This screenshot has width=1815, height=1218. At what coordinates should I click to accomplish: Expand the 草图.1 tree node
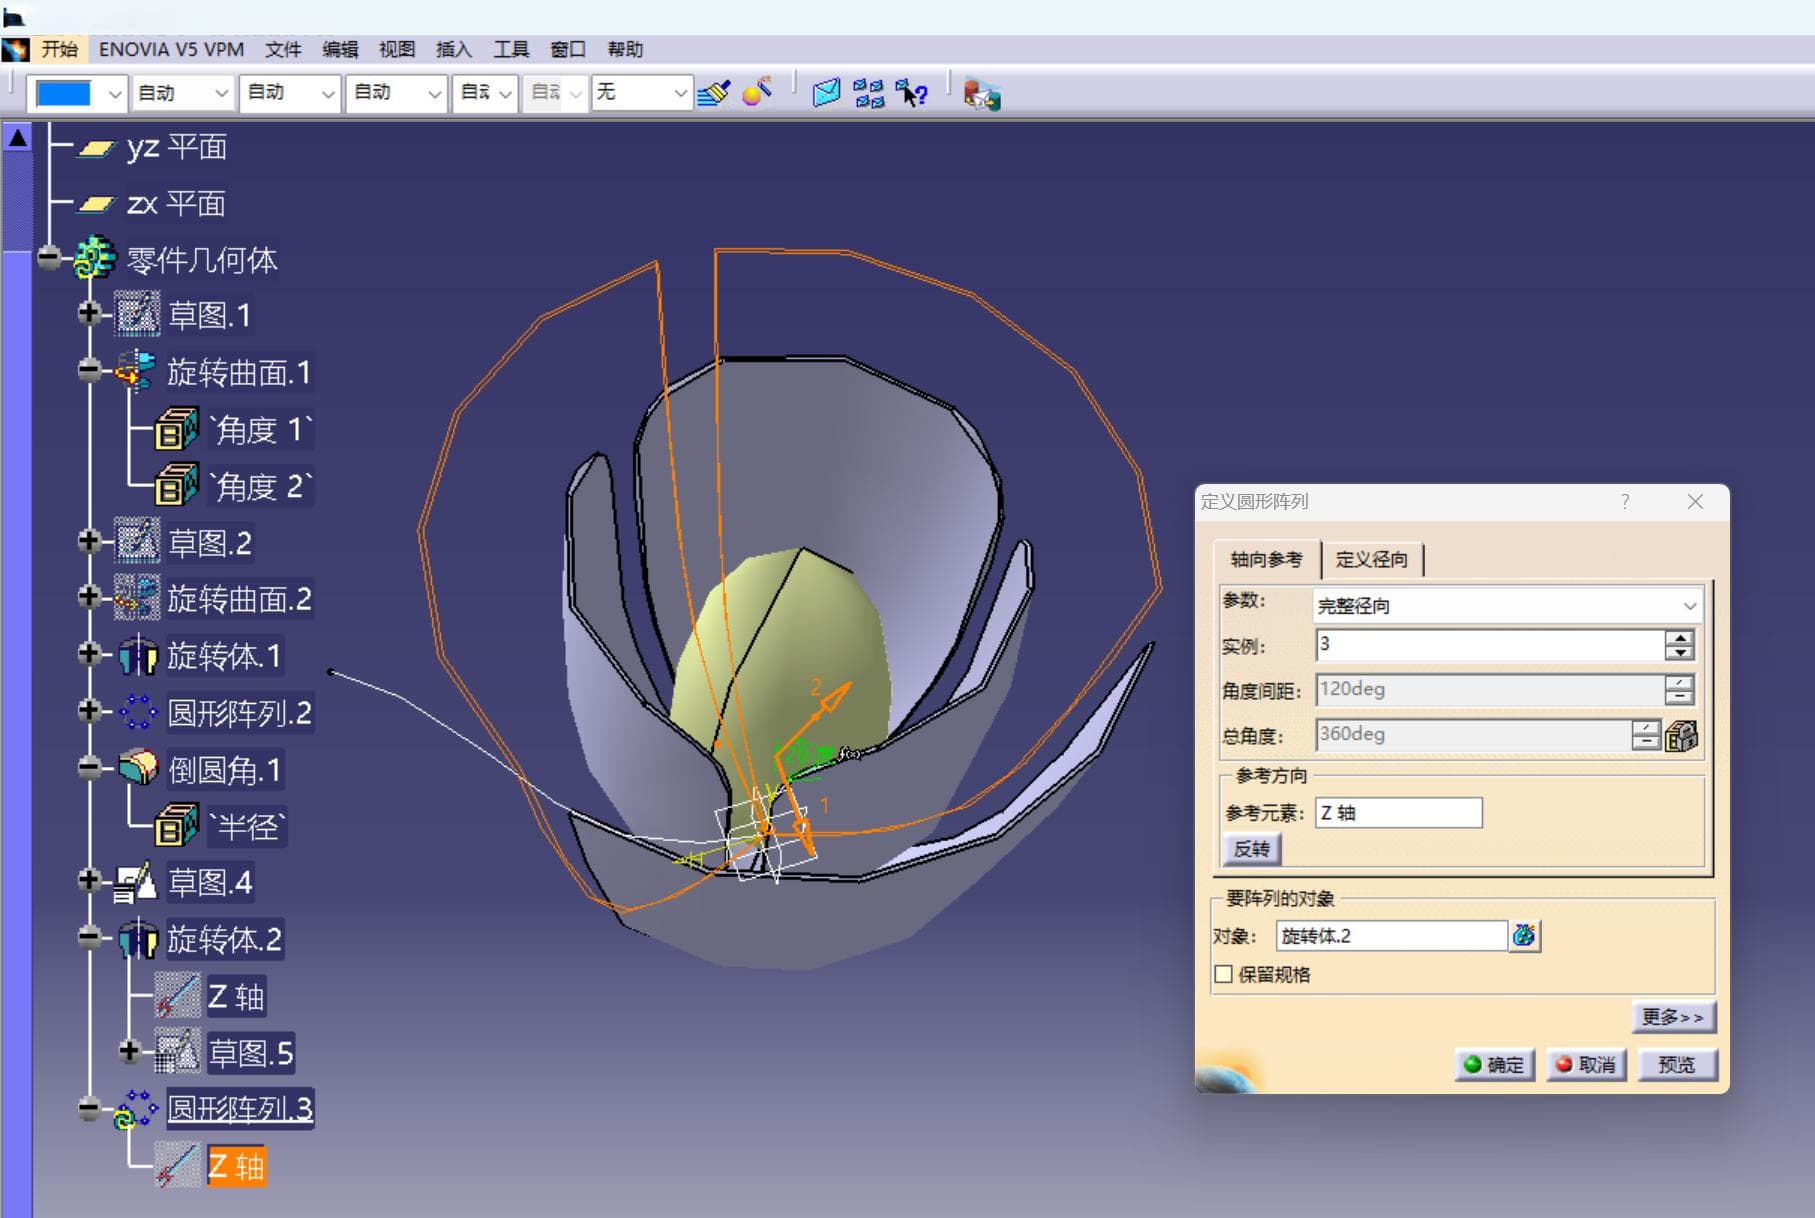pyautogui.click(x=89, y=314)
